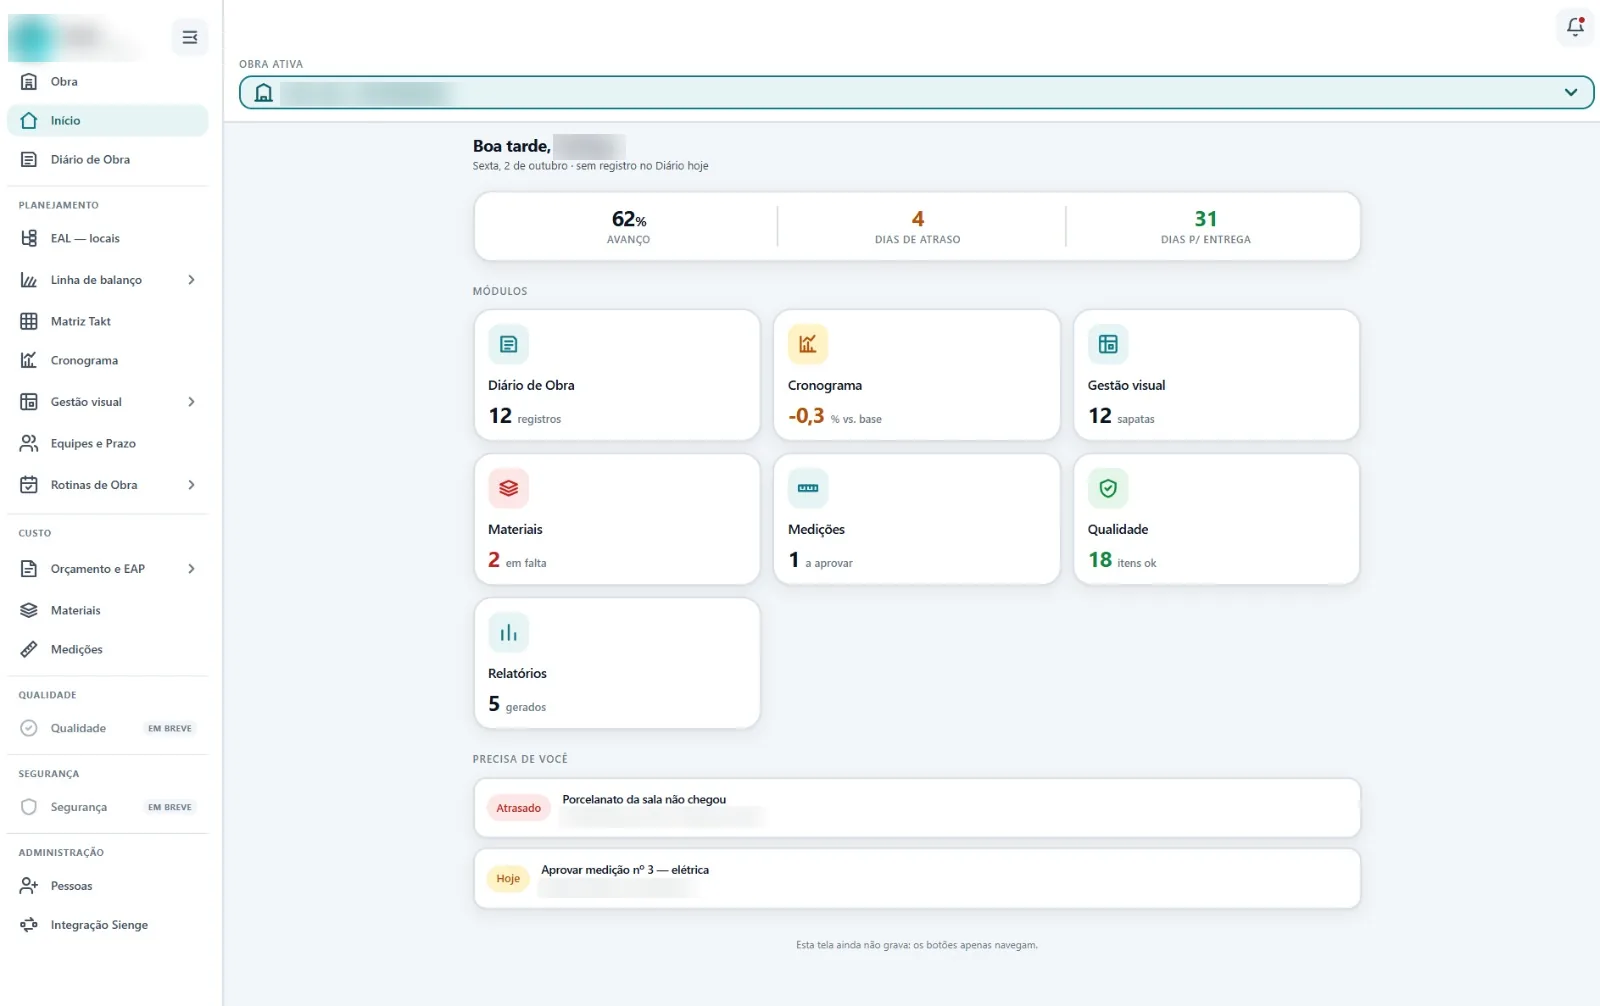Click the 62% Avanço indicator
Screen dimensions: 1600x1006
628,227
